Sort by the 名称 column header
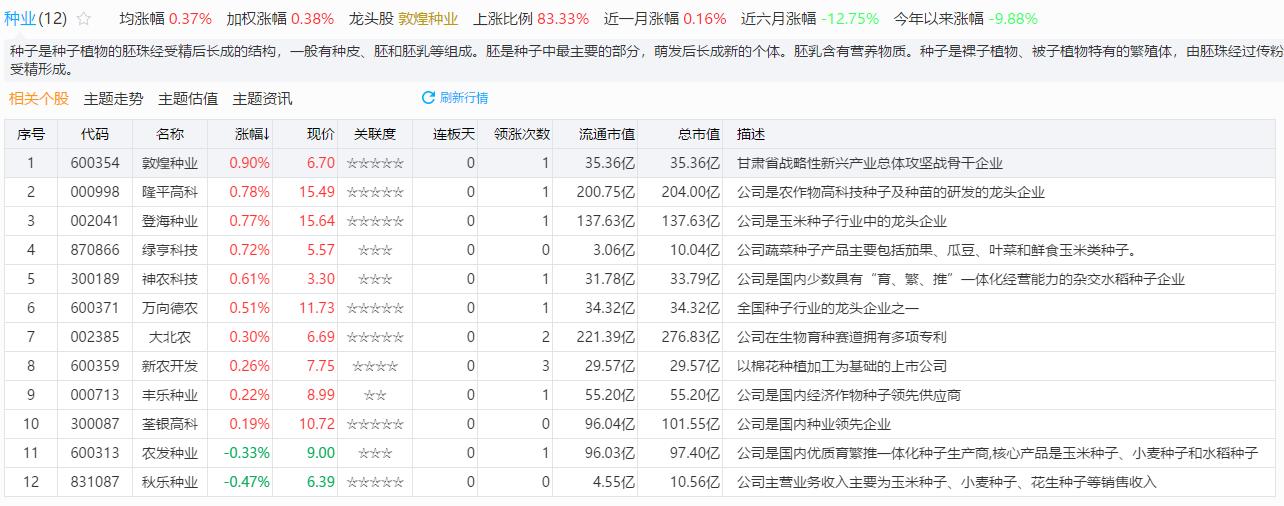 [171, 134]
